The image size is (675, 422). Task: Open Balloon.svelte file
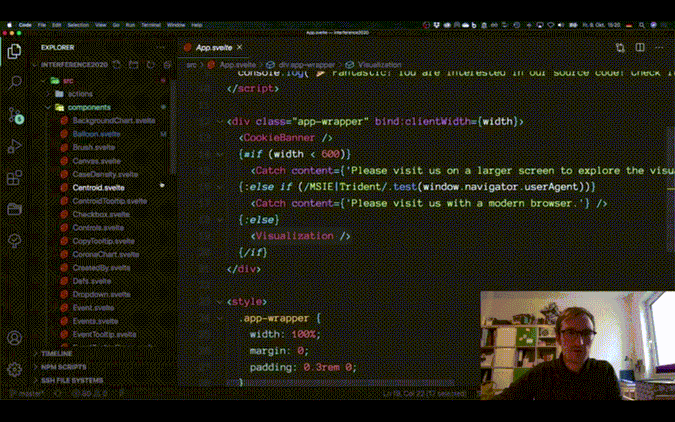tap(96, 134)
